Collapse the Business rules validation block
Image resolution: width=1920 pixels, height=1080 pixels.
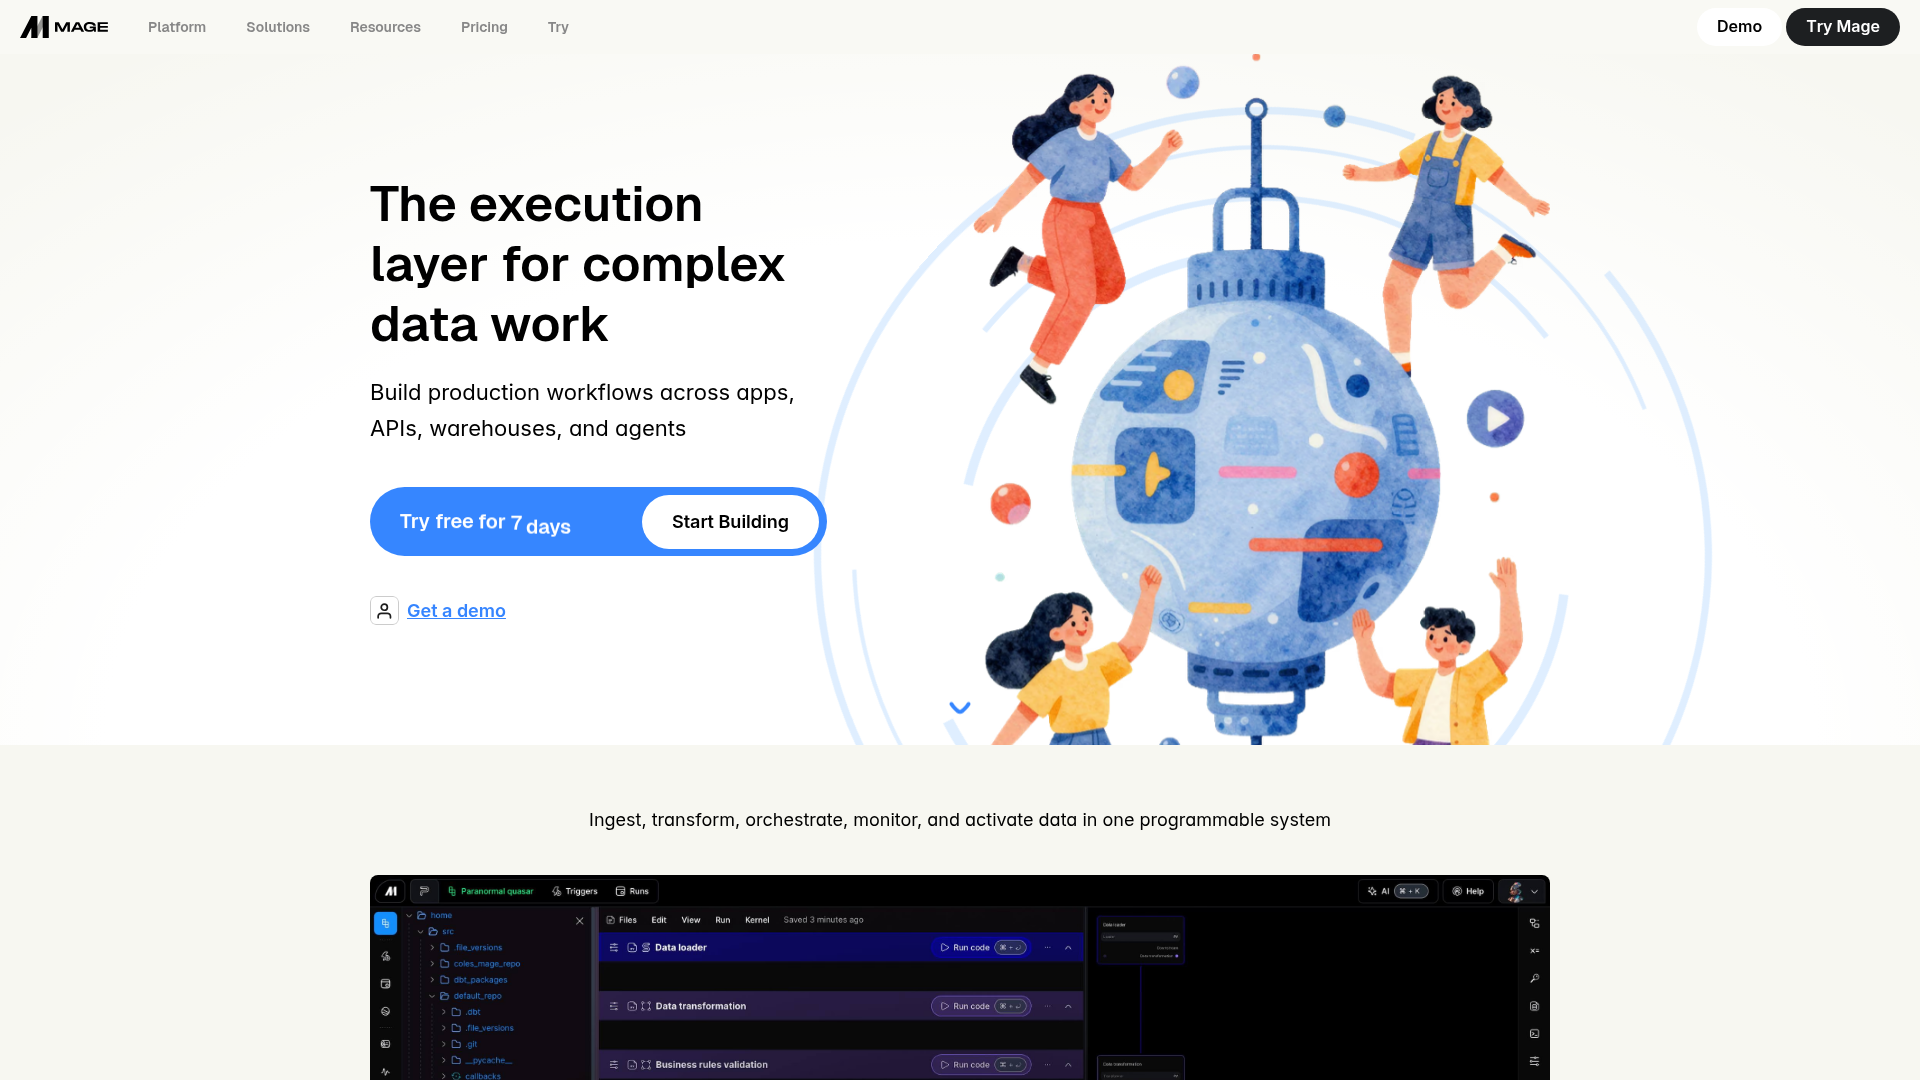[x=1068, y=1065]
